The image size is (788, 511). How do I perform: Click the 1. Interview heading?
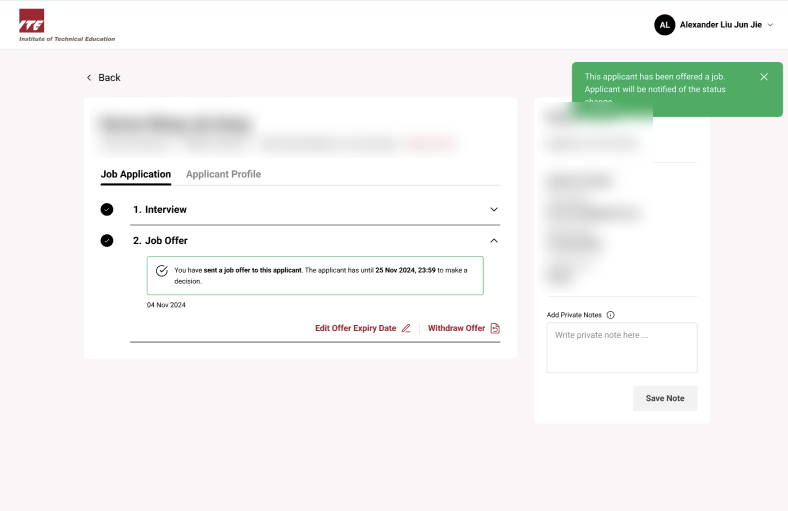[160, 210]
